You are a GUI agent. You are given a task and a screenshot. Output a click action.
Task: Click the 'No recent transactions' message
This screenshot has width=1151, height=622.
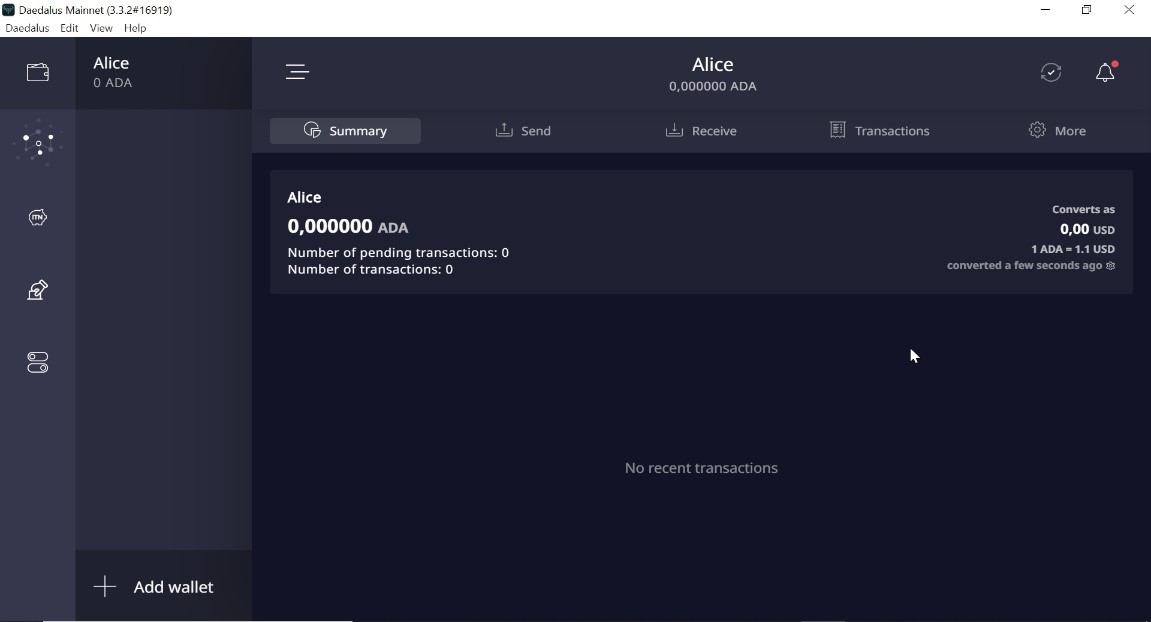(x=701, y=468)
